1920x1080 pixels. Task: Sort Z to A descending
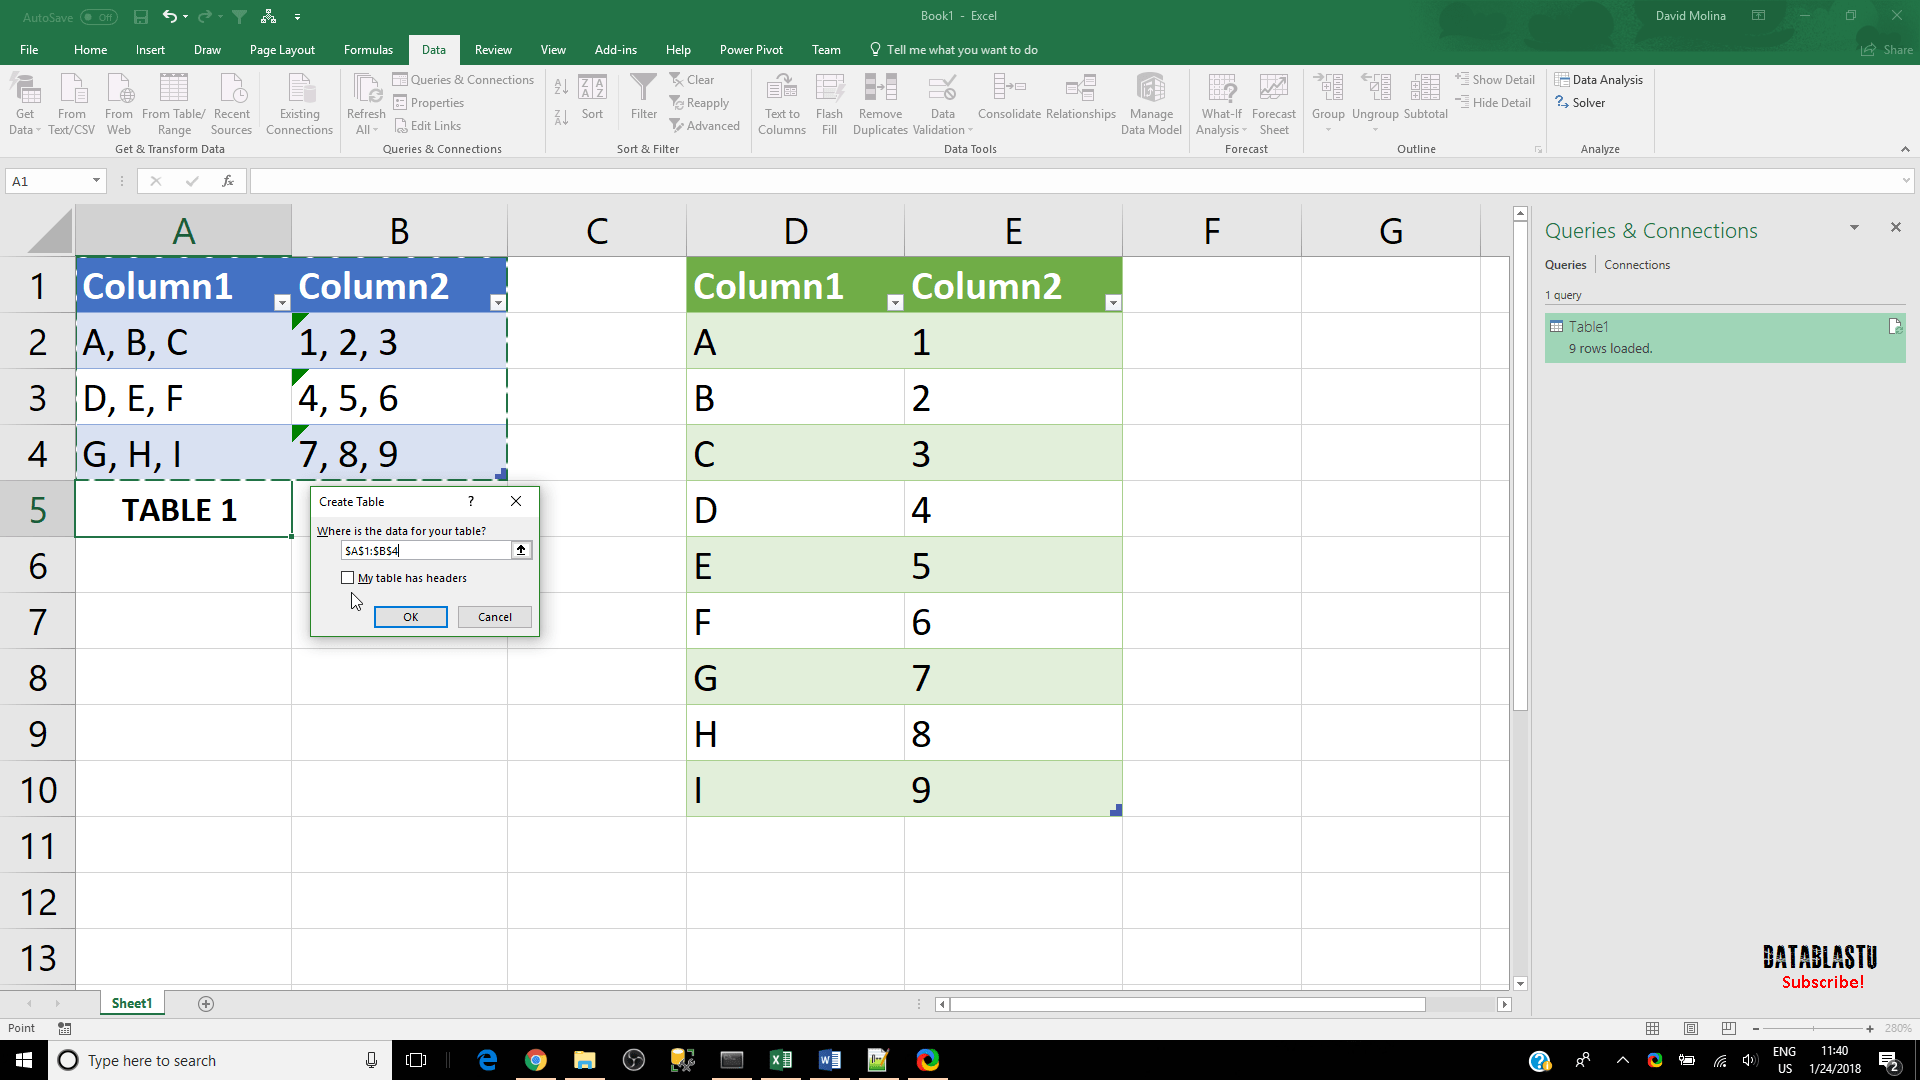[561, 117]
